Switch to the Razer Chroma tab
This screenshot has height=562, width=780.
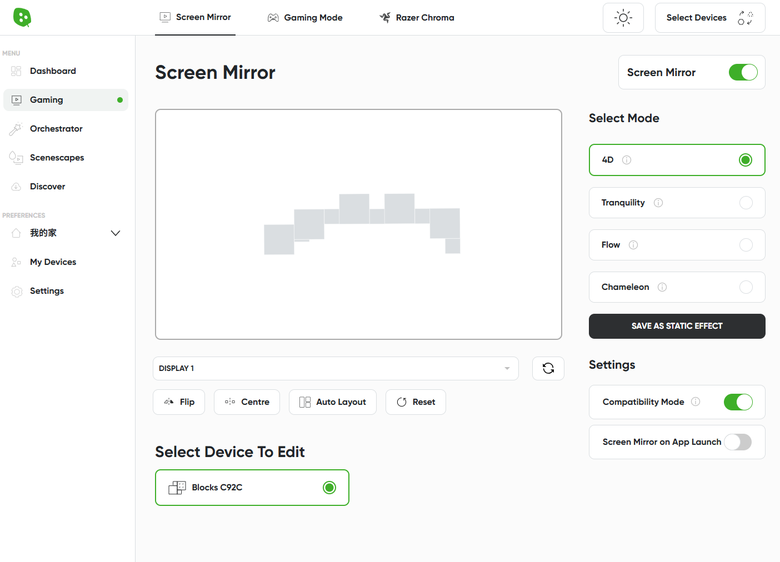tap(417, 18)
